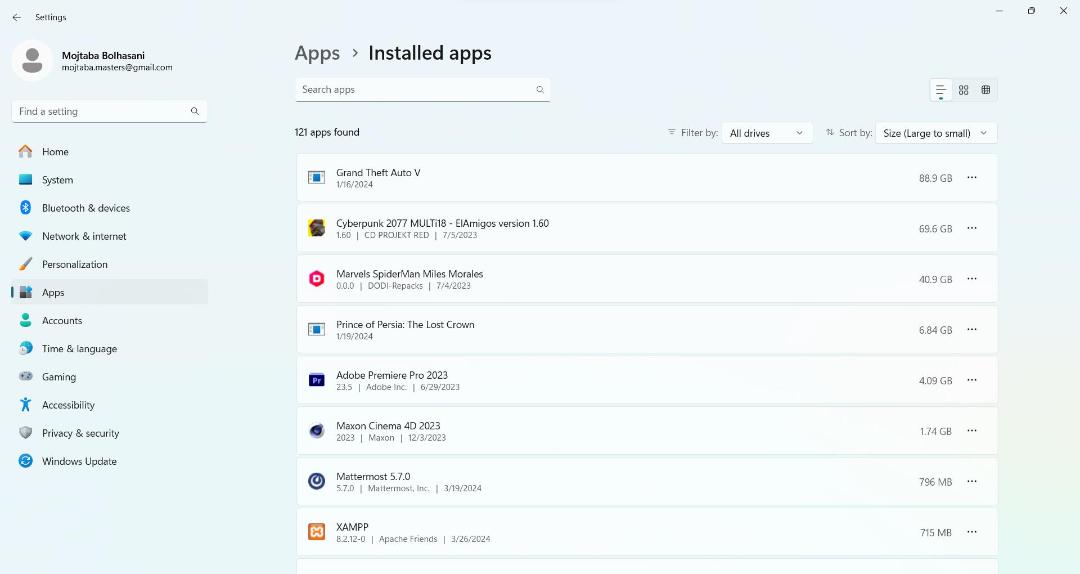This screenshot has width=1080, height=574.
Task: Click the System monitor icon
Action: (x=25, y=180)
